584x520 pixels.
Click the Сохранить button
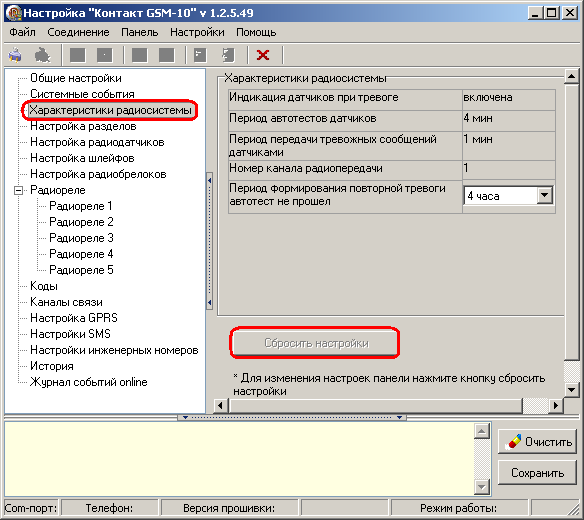537,473
